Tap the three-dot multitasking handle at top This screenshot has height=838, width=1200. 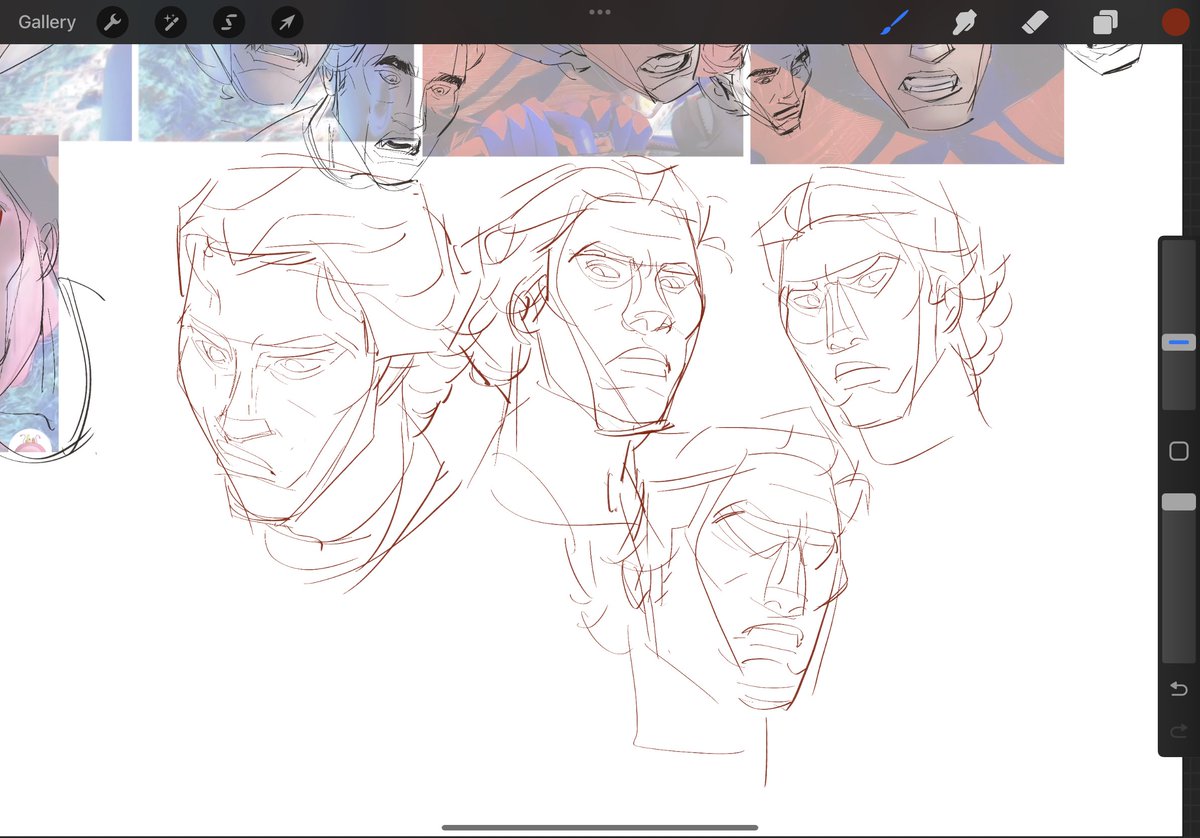[600, 12]
